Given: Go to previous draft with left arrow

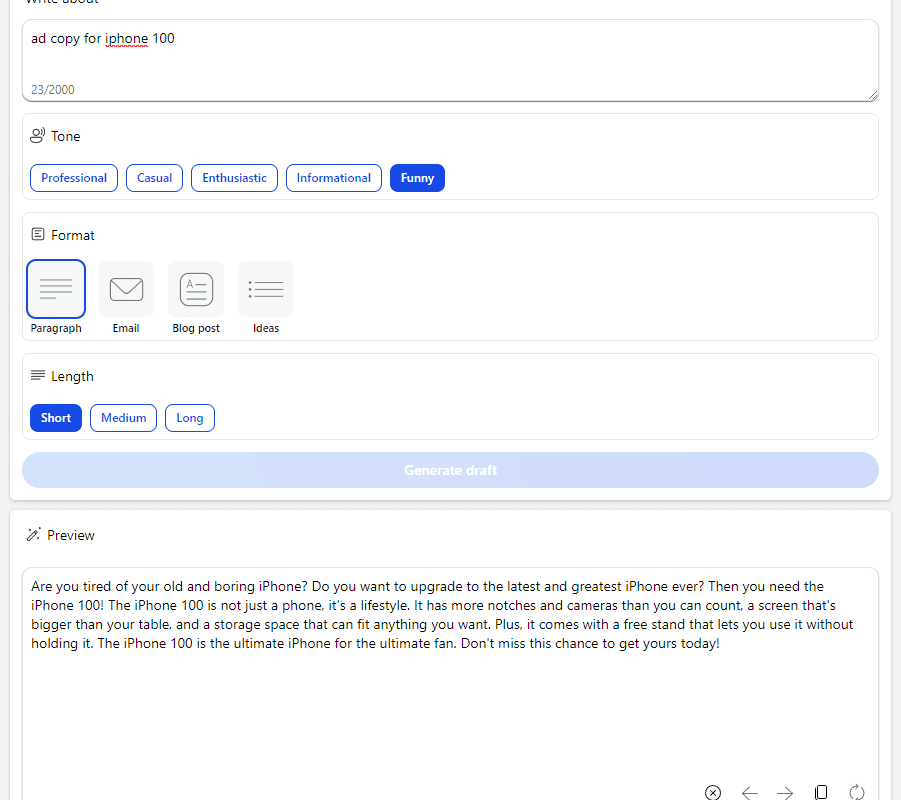Looking at the screenshot, I should (749, 793).
